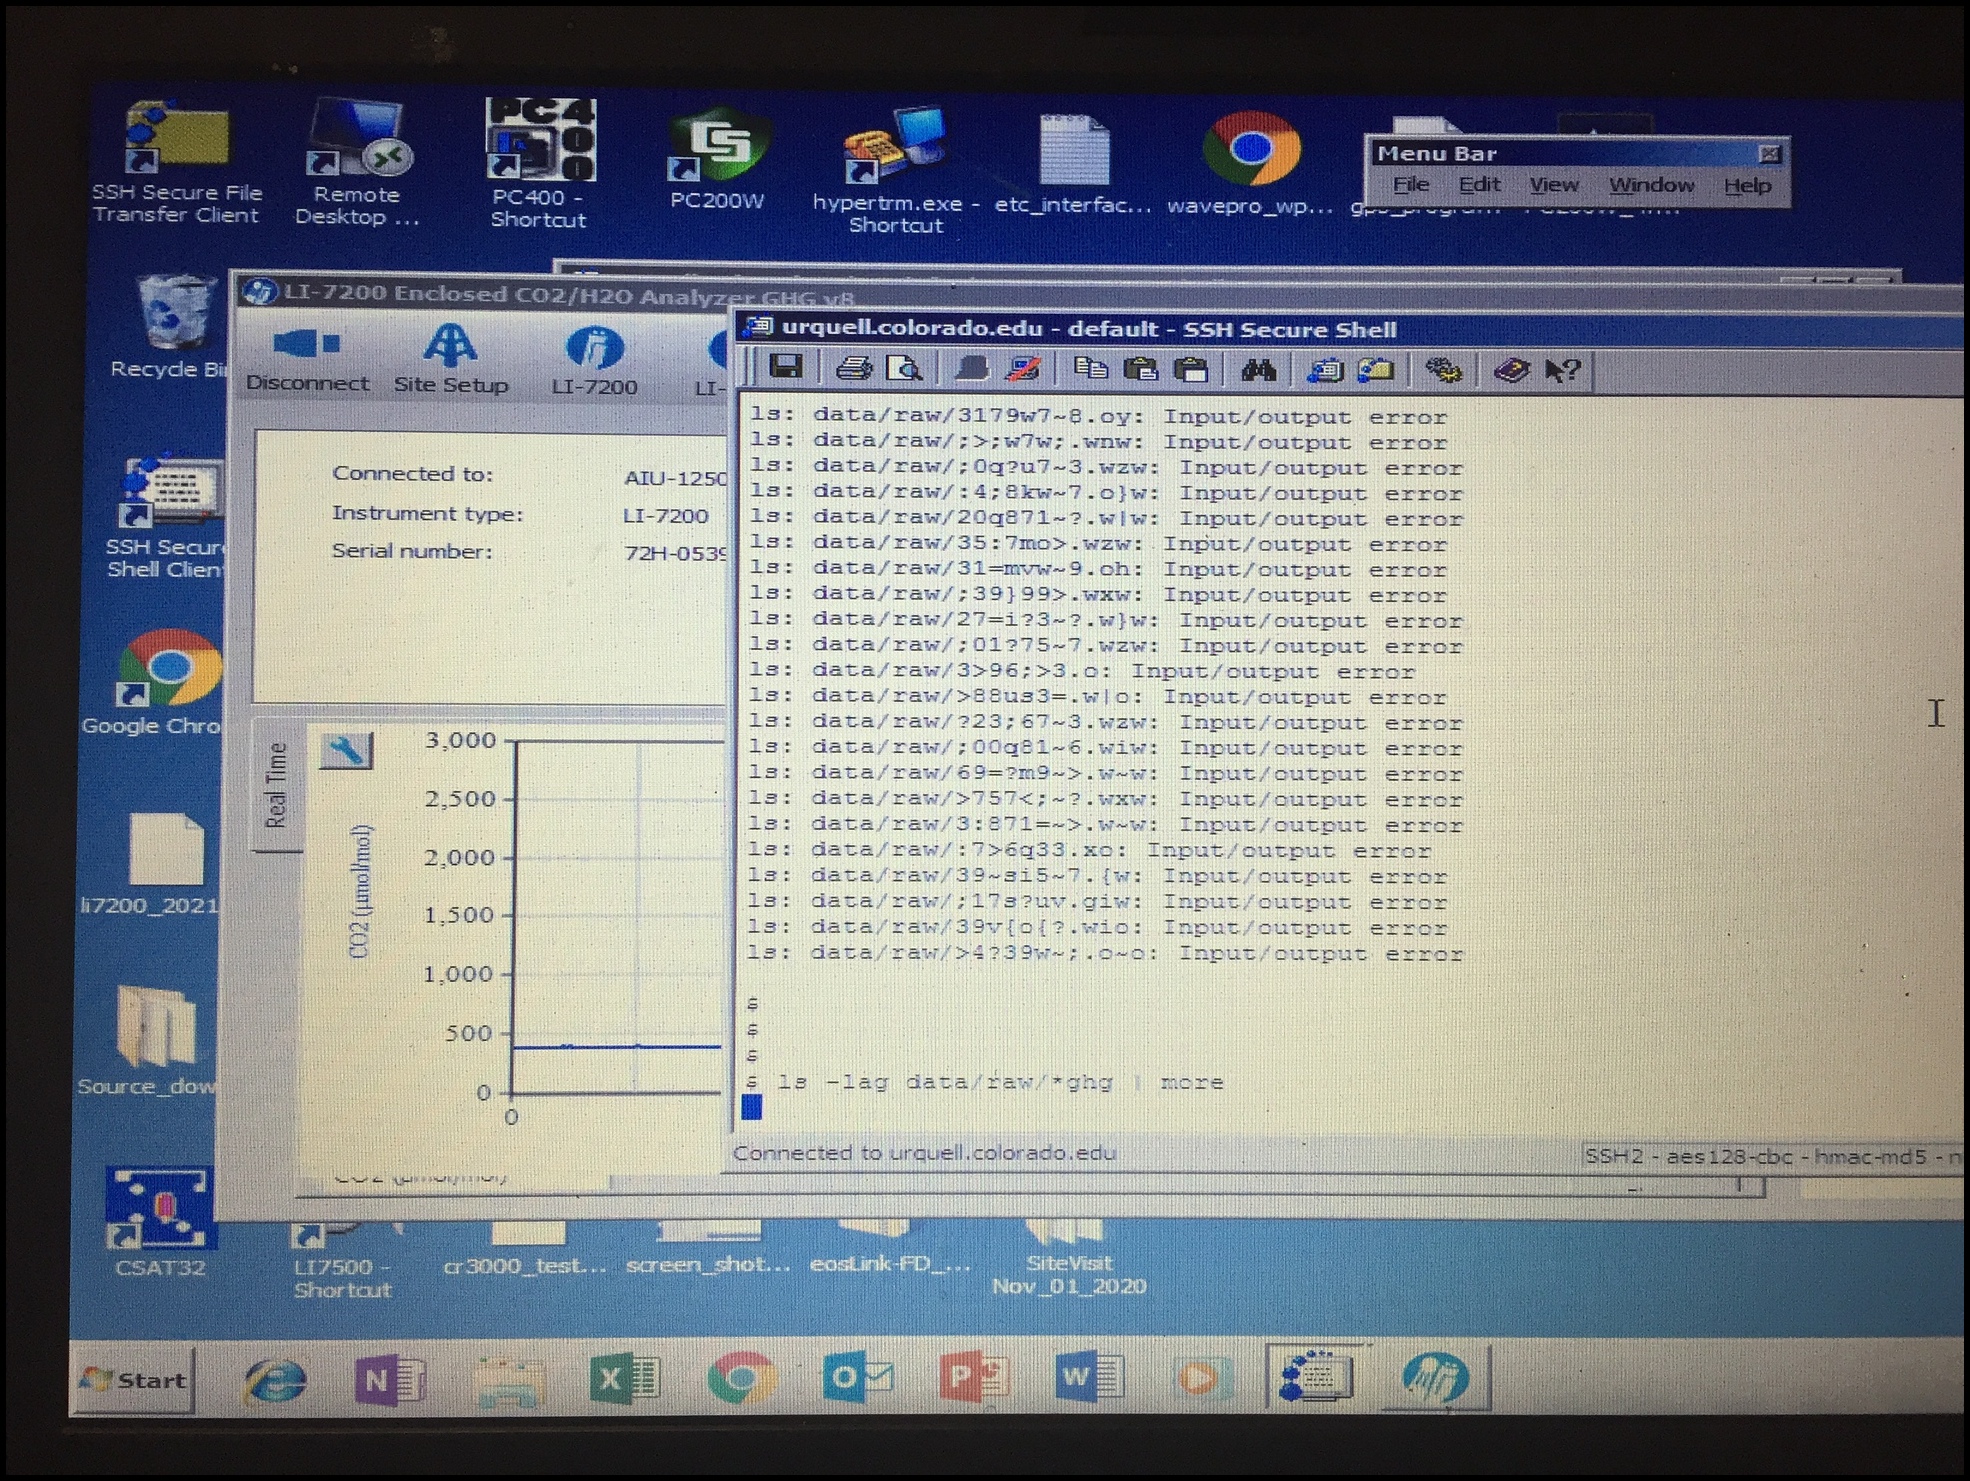Click Disconnect icon with red slash

1023,369
